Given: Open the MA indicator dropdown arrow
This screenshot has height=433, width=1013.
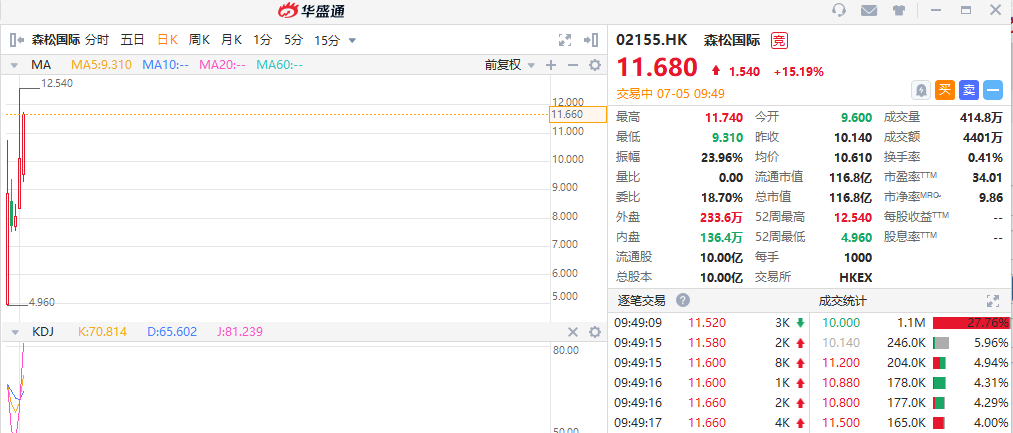Looking at the screenshot, I should pos(14,65).
